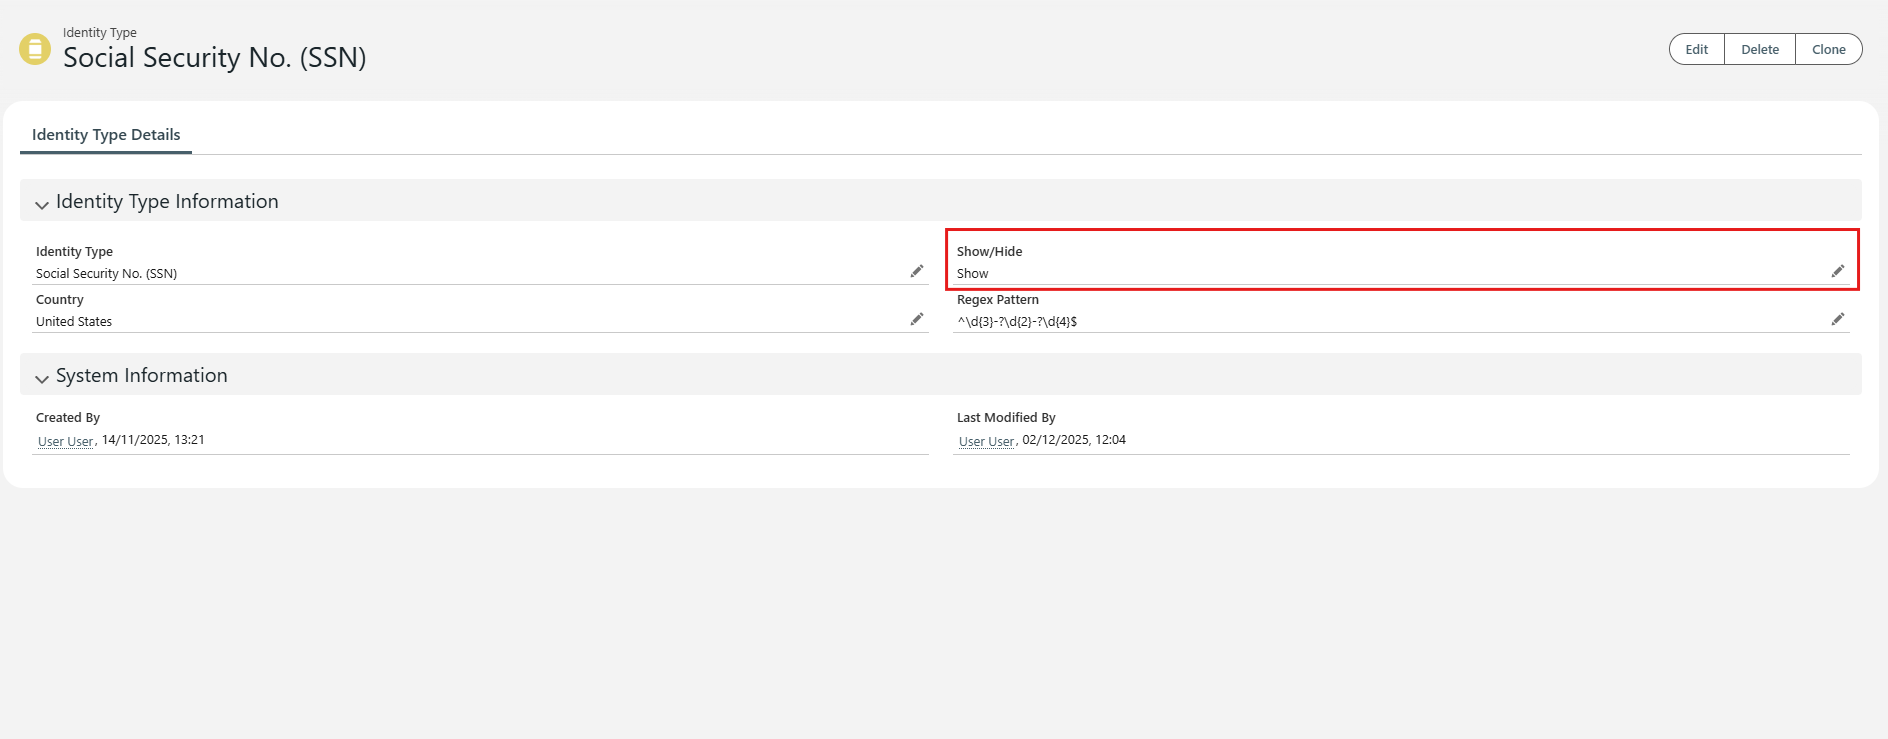This screenshot has height=739, width=1888.
Task: Collapse the Identity Type Information section
Action: tap(42, 203)
